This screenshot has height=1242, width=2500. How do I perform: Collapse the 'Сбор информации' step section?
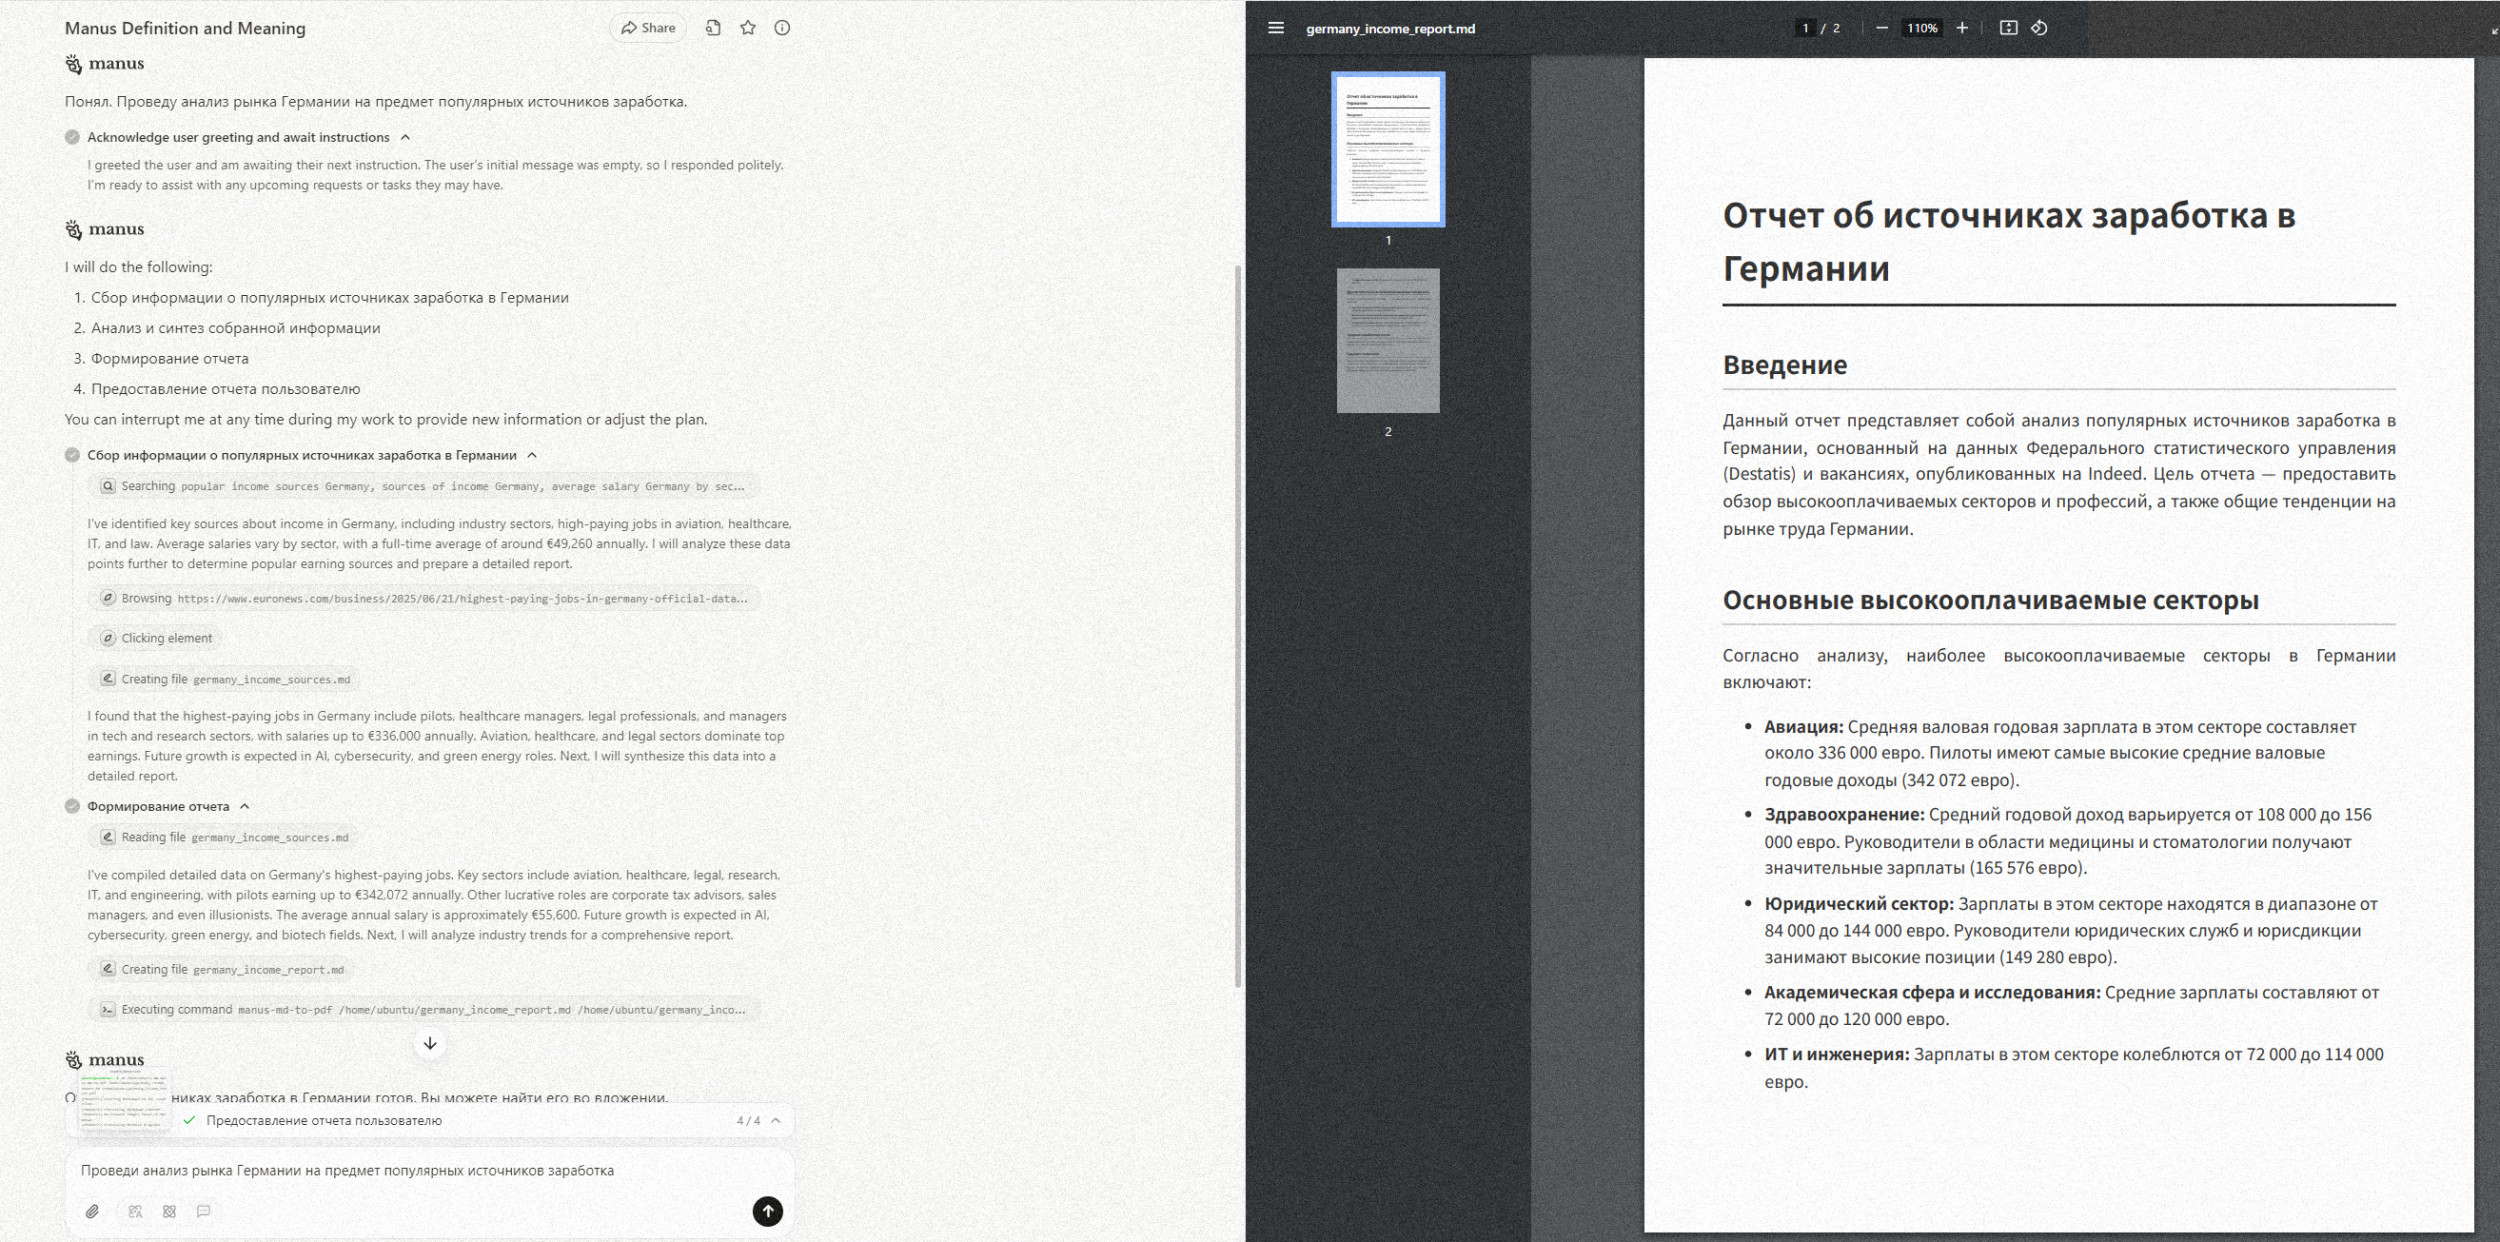pos(532,455)
